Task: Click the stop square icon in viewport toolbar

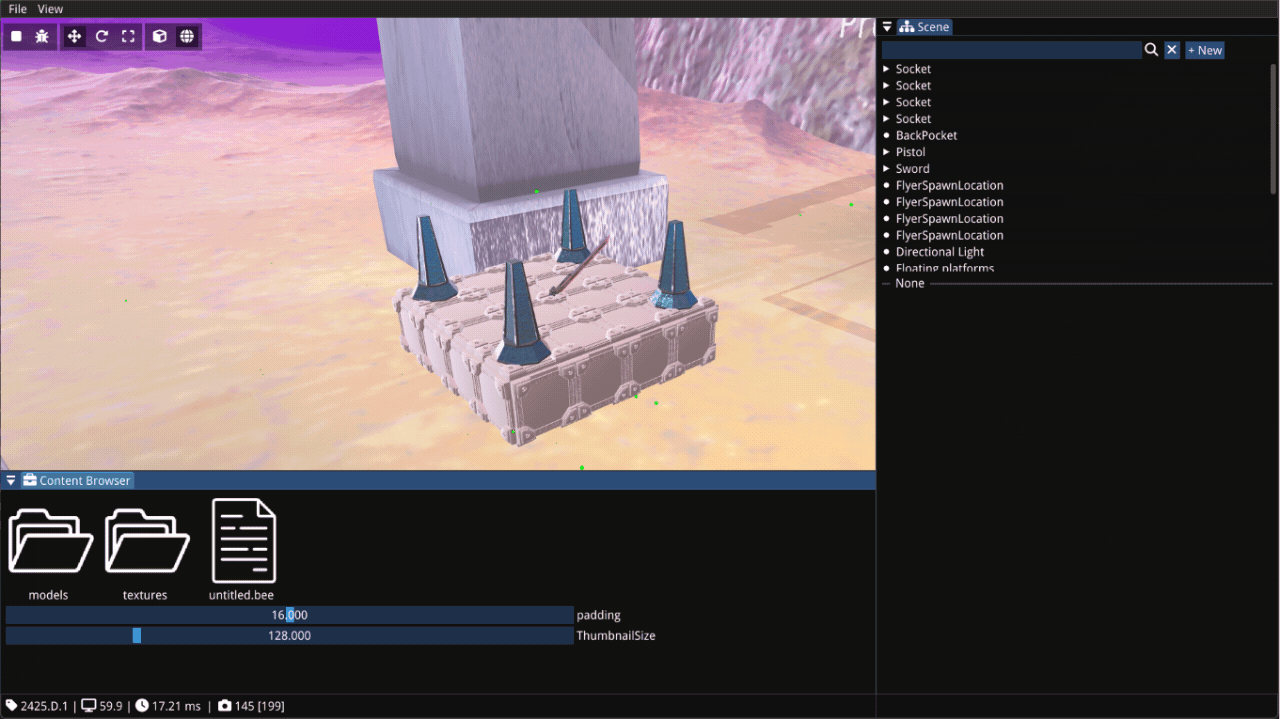Action: pyautogui.click(x=17, y=37)
